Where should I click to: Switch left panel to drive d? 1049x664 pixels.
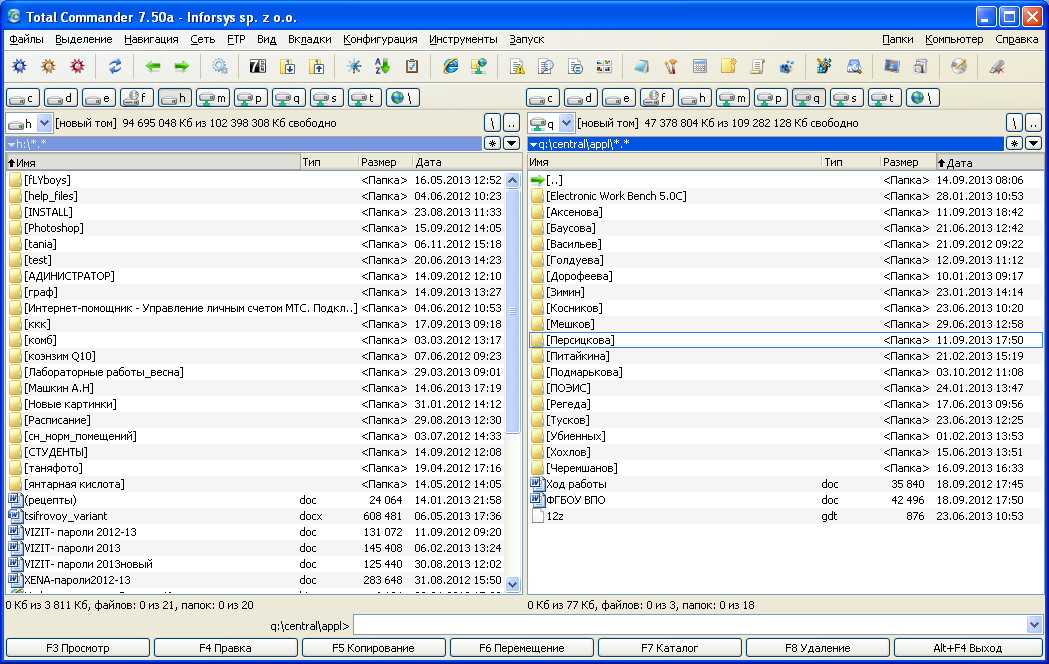(x=61, y=98)
